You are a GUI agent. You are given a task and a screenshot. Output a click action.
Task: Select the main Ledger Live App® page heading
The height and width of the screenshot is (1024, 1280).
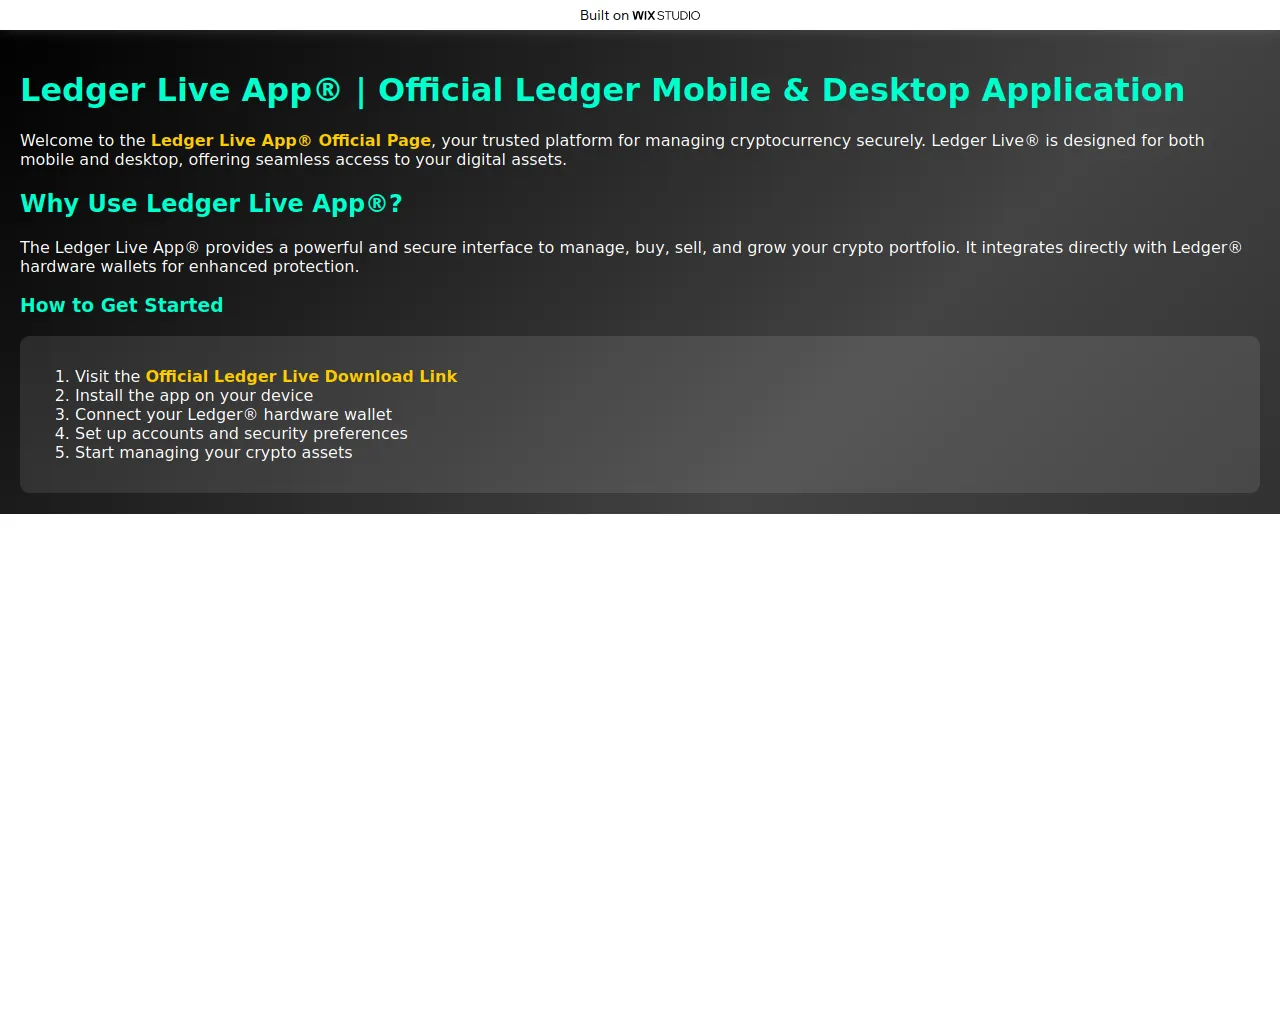point(602,90)
